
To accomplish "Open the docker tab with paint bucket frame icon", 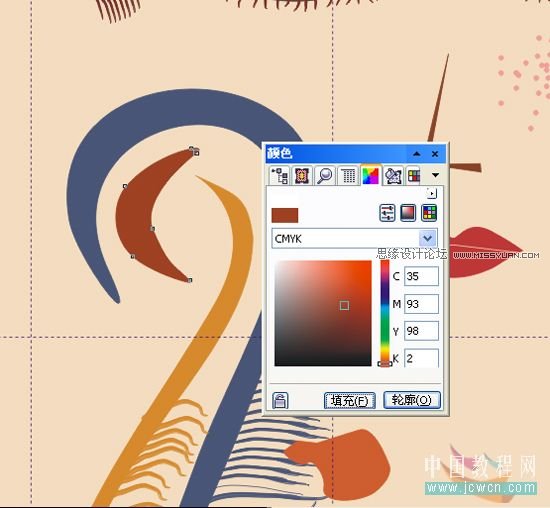I will tap(393, 175).
